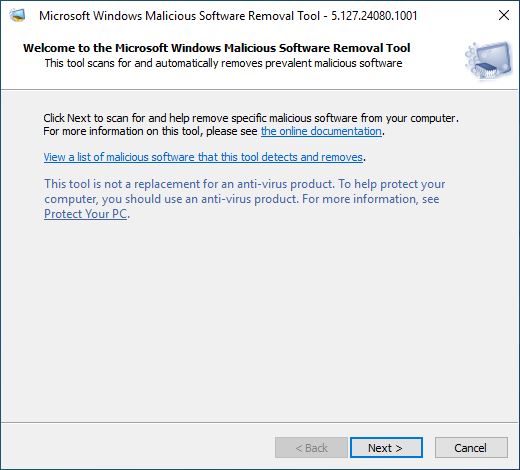Click the 'not a replacement for anti-virus' line
The width and height of the screenshot is (520, 470).
[x=245, y=184]
